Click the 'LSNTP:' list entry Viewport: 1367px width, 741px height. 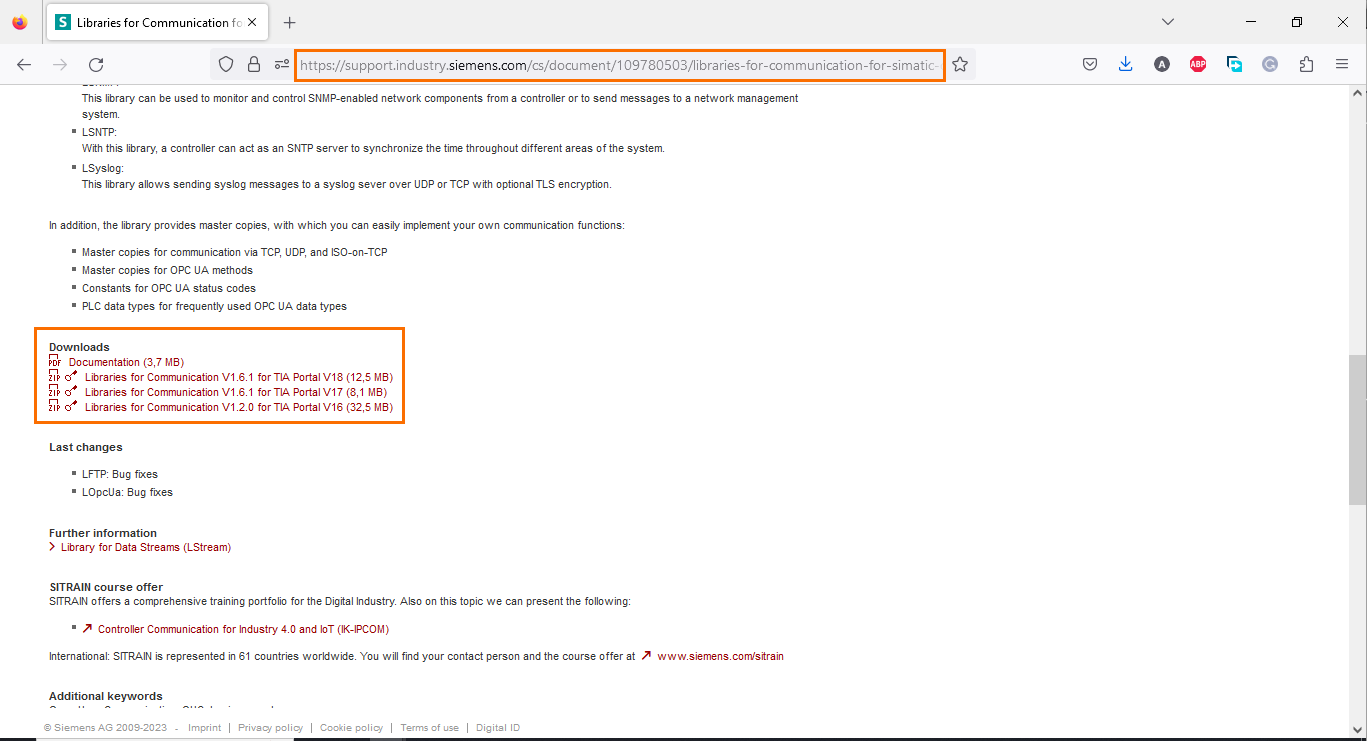(x=100, y=132)
